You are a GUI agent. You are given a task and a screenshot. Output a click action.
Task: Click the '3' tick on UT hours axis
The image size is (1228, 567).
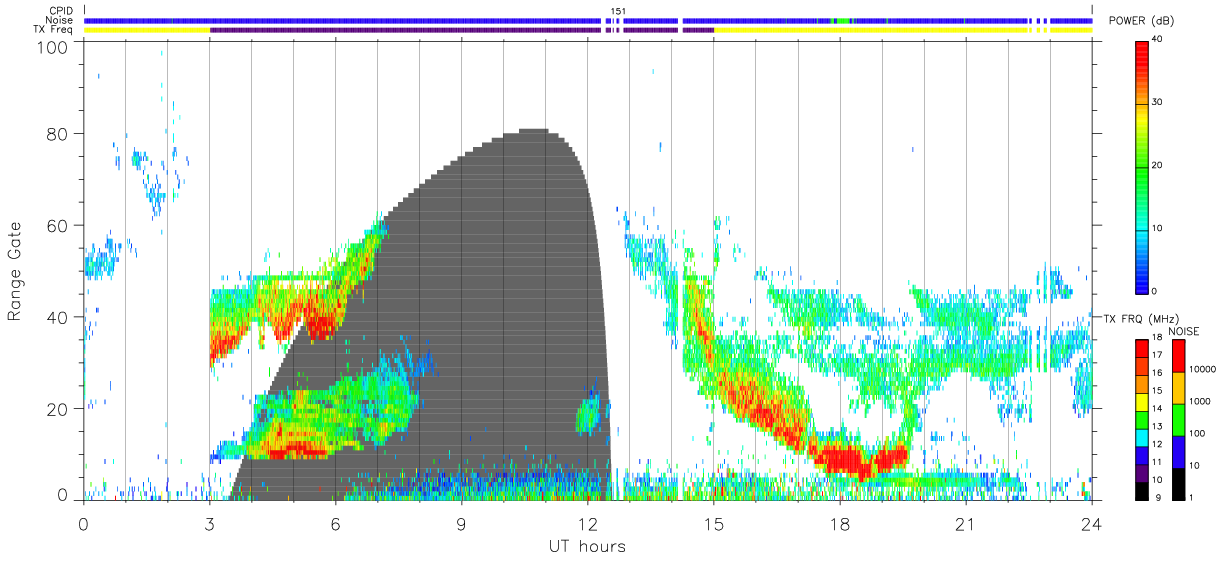click(x=210, y=523)
